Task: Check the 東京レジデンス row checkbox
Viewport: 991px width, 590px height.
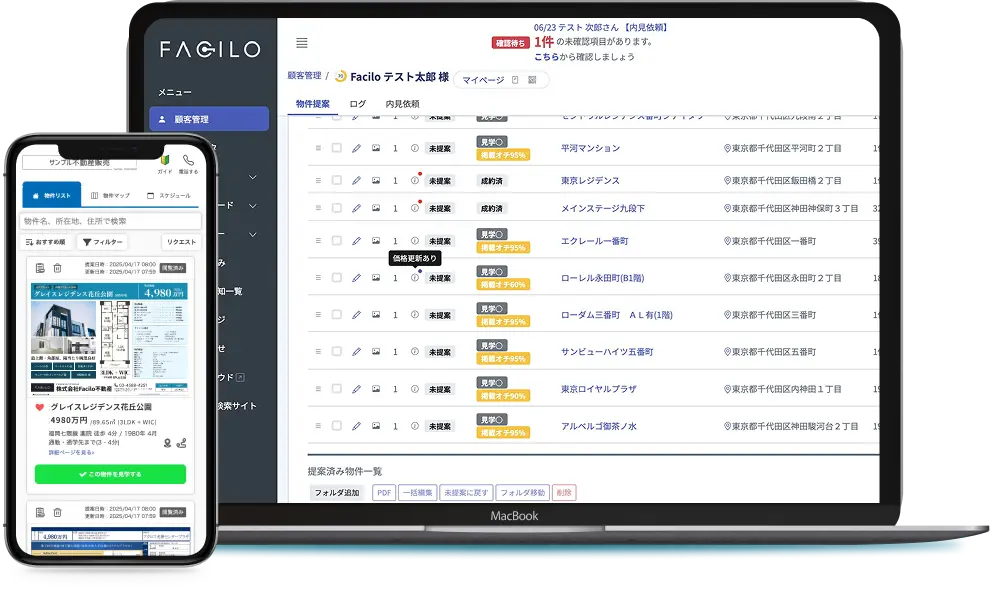Action: coord(337,180)
